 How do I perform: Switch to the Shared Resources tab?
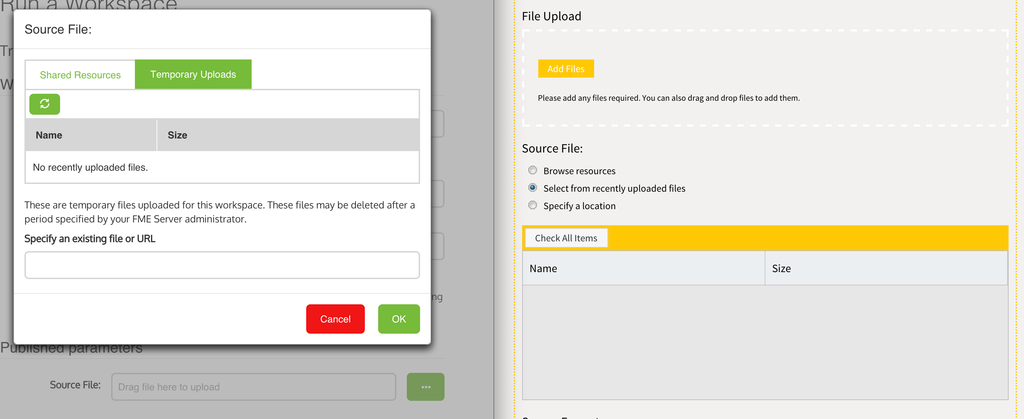click(x=80, y=75)
